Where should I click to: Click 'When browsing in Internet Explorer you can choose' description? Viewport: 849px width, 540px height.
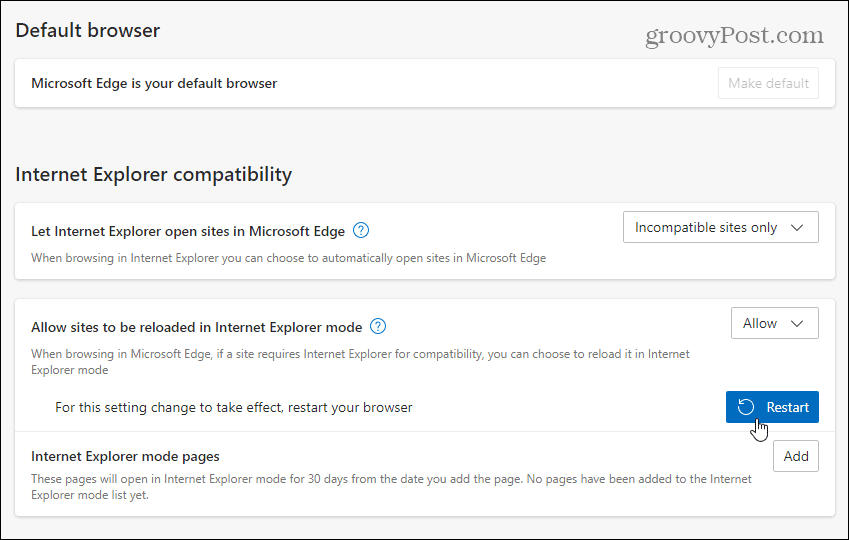(289, 258)
